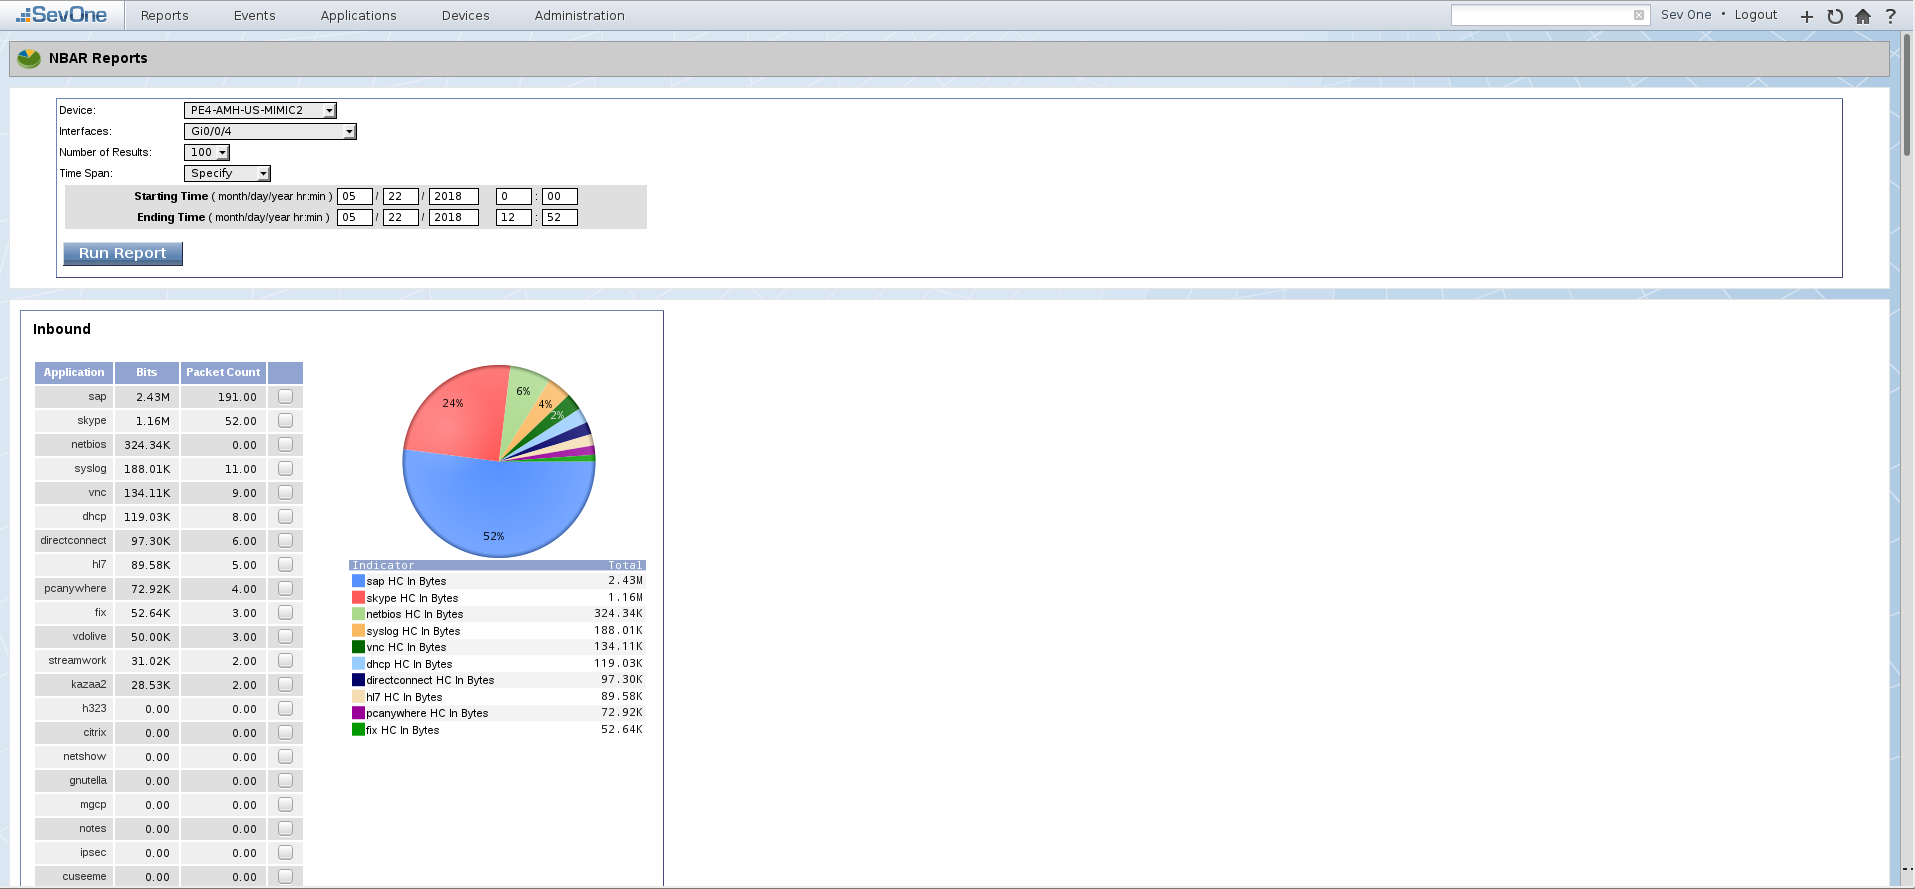
Task: Click syslog orange legend swatch
Action: pos(358,631)
